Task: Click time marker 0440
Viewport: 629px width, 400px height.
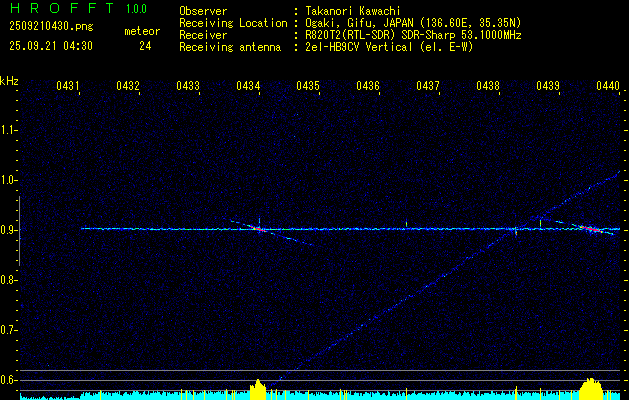Action: [x=608, y=85]
